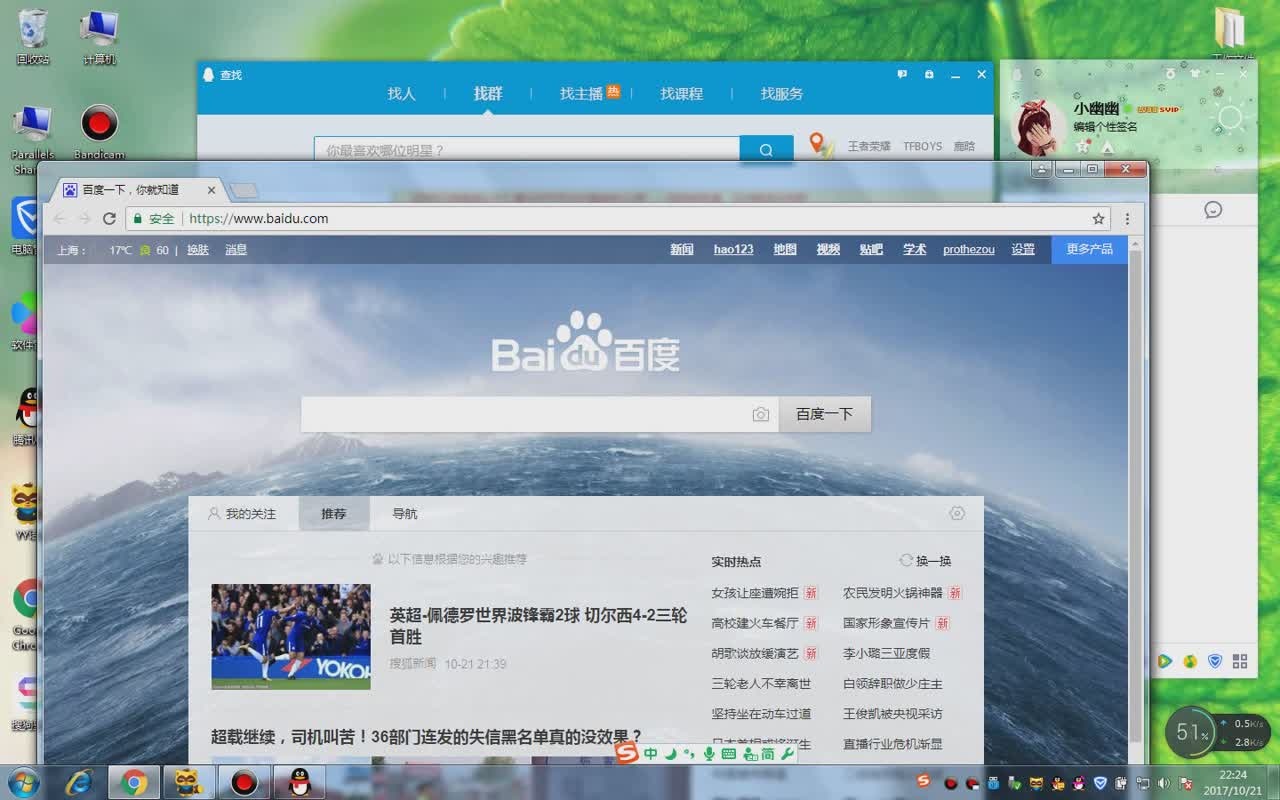
Task: Open the Chelsea football news thumbnail
Action: [x=291, y=636]
